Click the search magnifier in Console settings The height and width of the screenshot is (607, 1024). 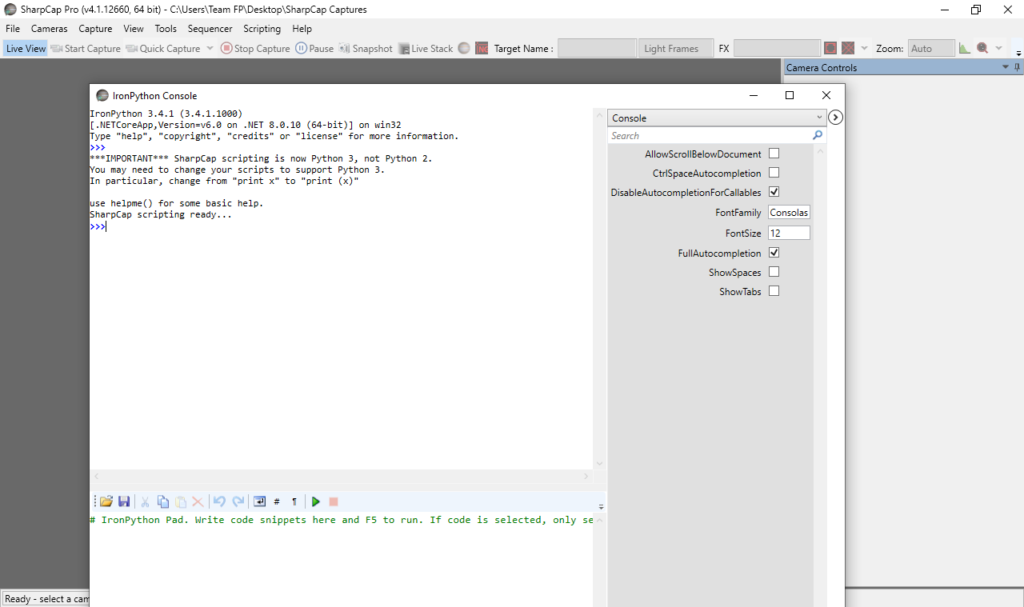[x=817, y=135]
